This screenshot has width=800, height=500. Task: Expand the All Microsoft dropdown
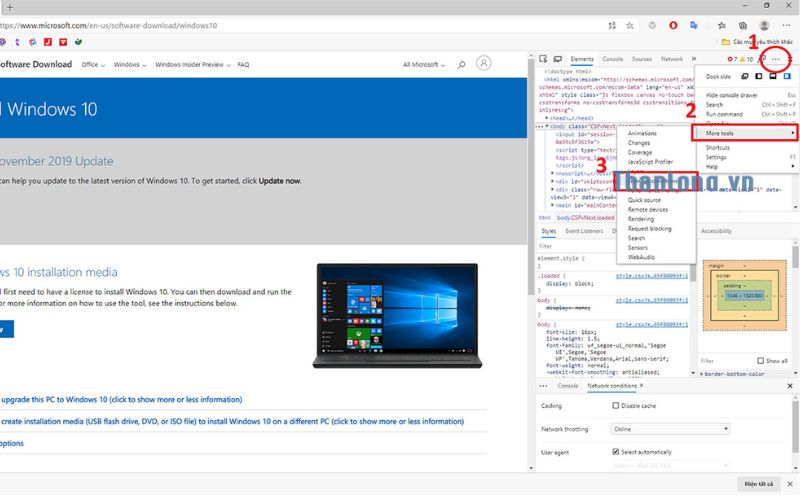coord(420,64)
